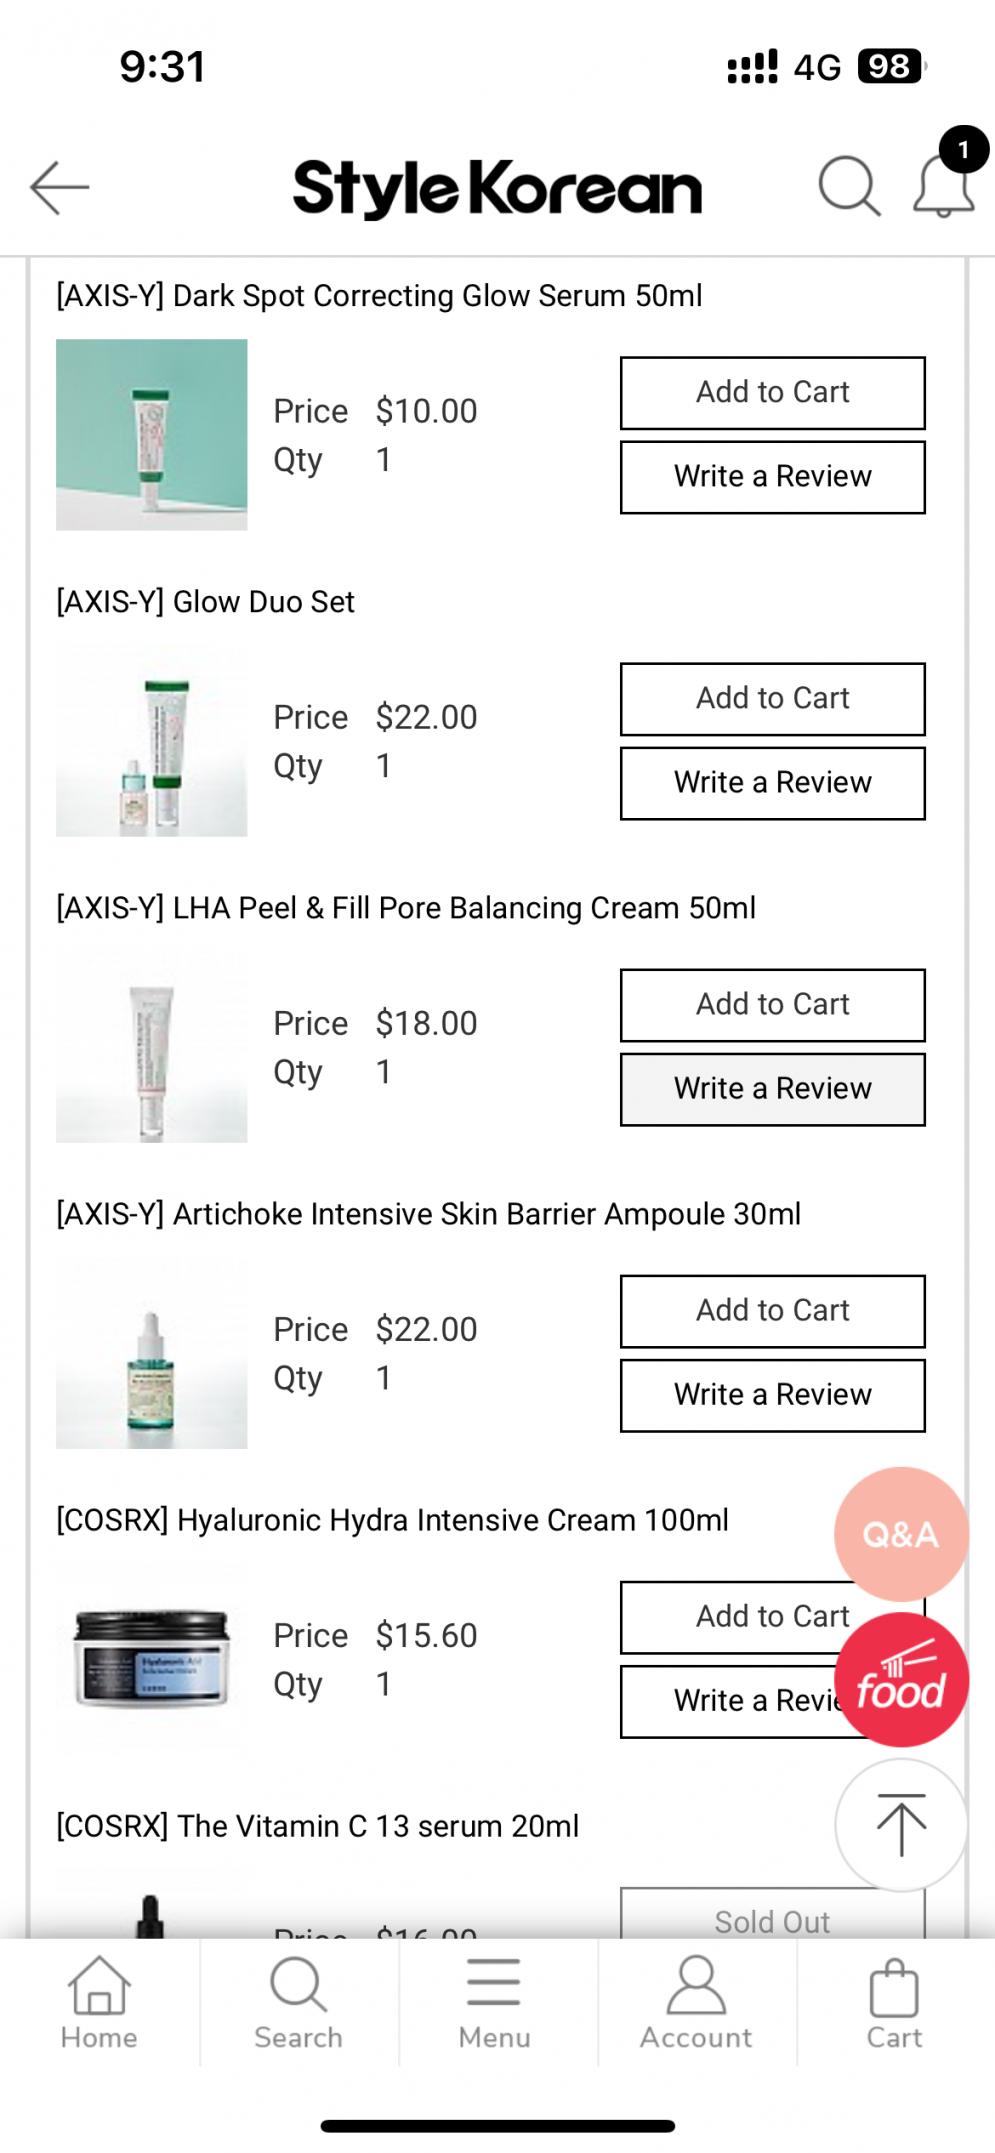
Task: Go to the Home tab
Action: (99, 2003)
